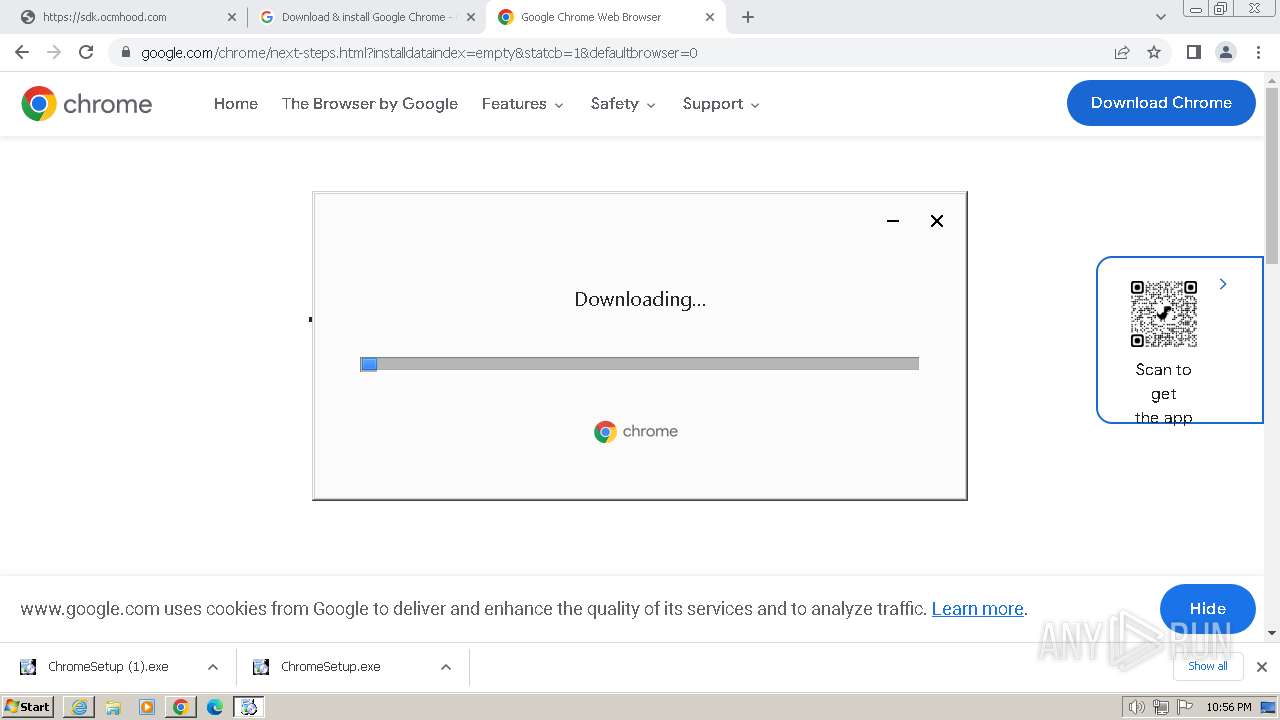This screenshot has height=720, width=1280.
Task: Open File Explorer from taskbar
Action: (113, 707)
